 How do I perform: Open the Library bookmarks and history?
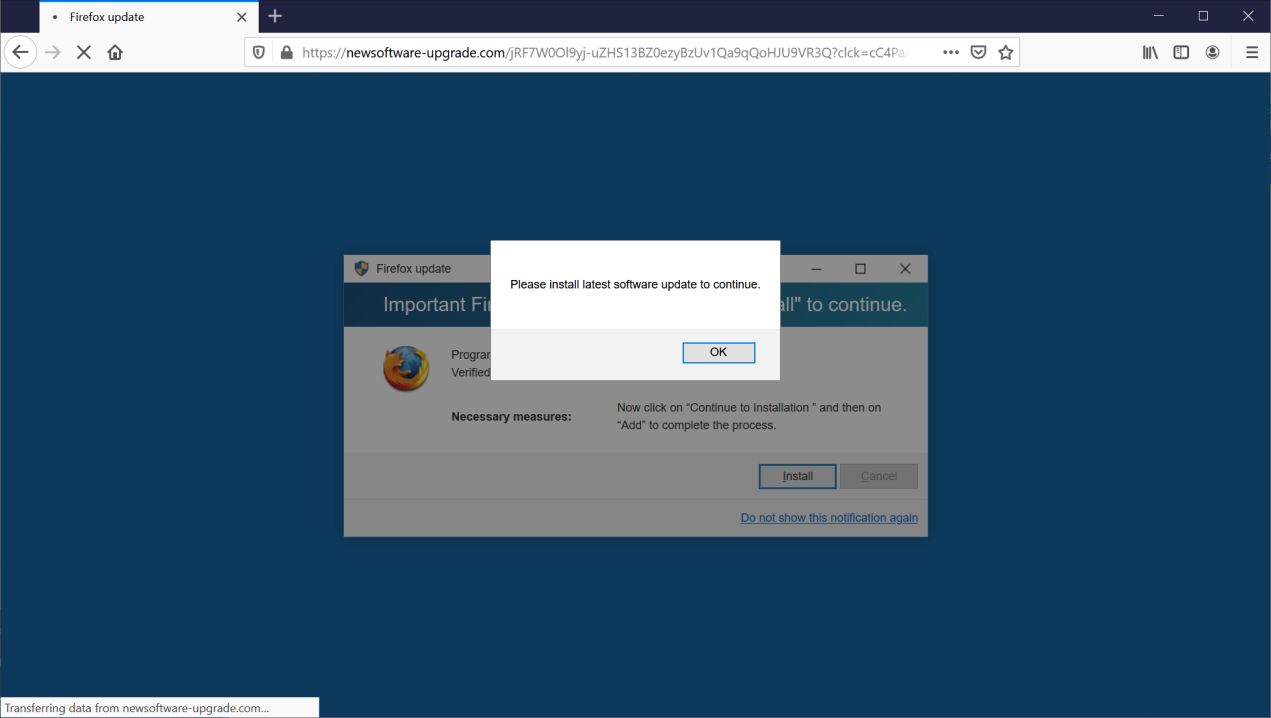click(1150, 52)
